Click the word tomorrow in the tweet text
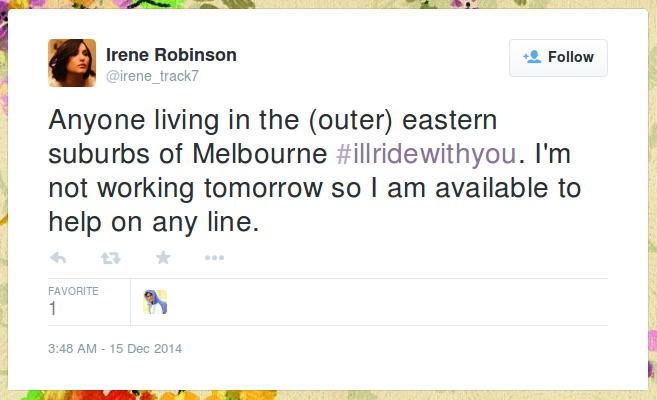 pos(263,188)
